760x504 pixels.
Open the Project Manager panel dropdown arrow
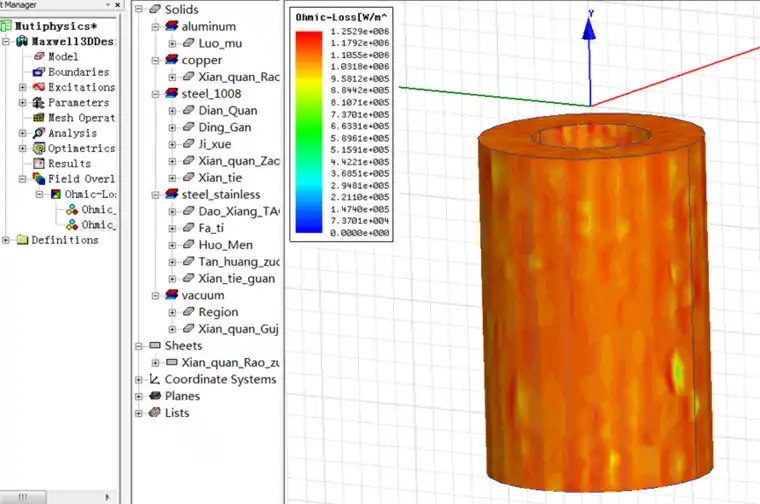pos(108,4)
